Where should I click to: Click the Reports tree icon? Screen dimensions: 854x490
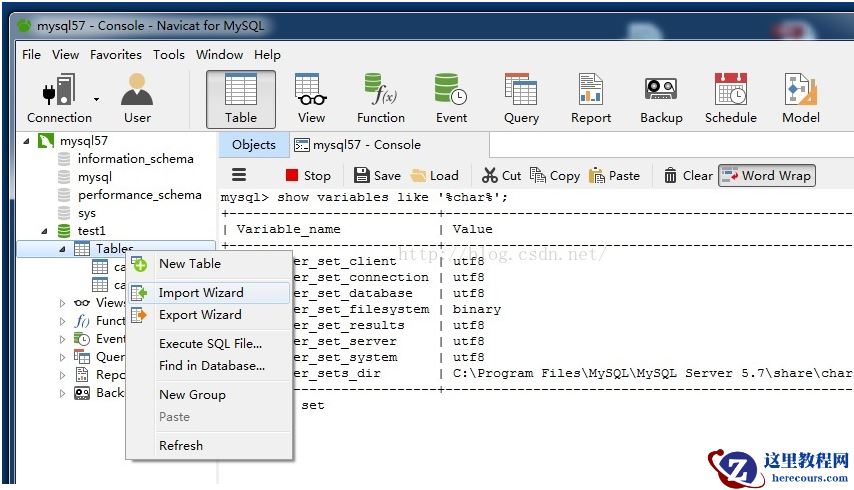coord(82,375)
